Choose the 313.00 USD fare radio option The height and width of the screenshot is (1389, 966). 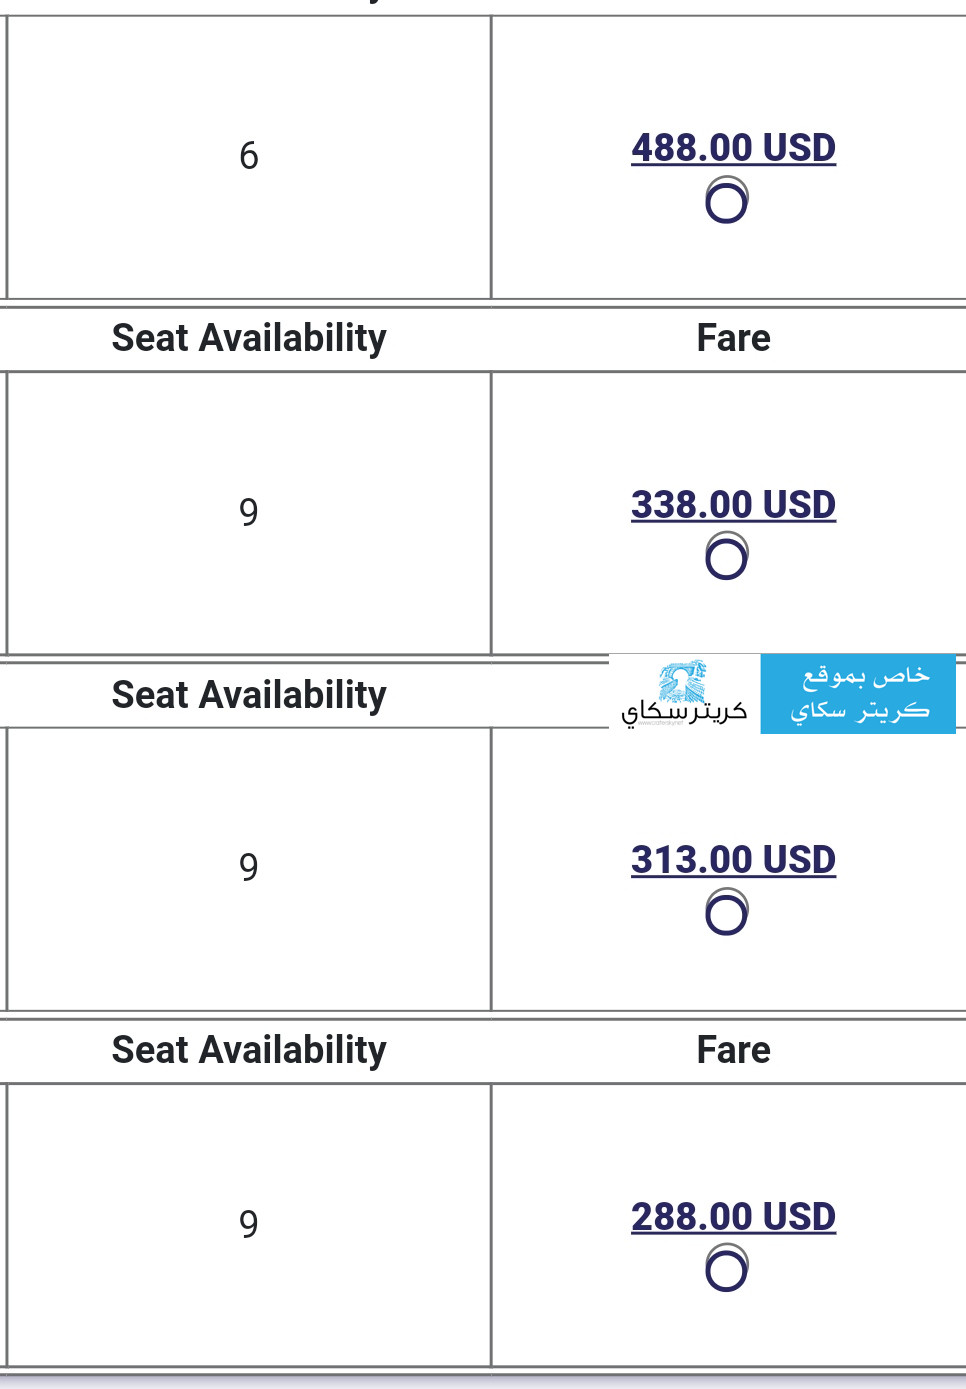click(x=727, y=912)
